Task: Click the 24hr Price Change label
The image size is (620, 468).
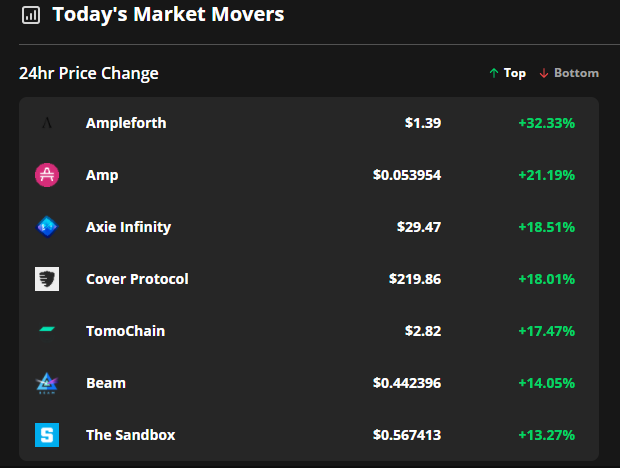Action: (x=89, y=73)
